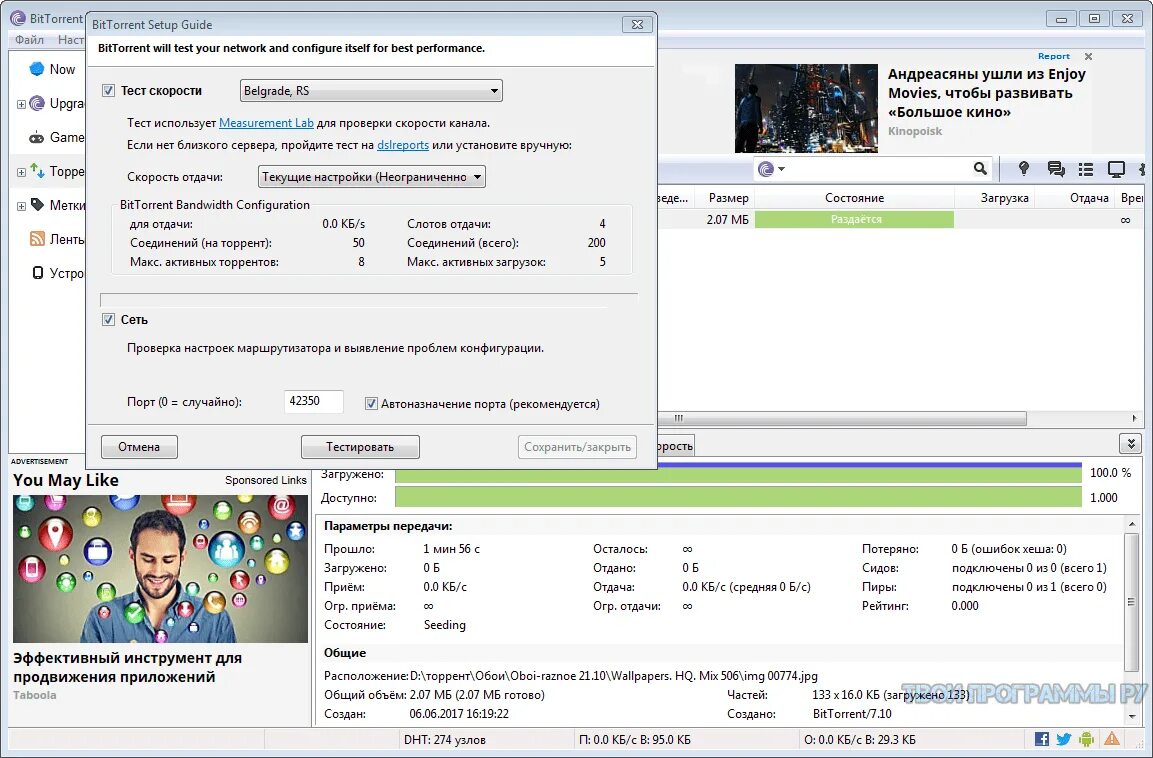This screenshot has height=758, width=1153.
Task: Toggle the Сеть checkbox
Action: pos(108,319)
